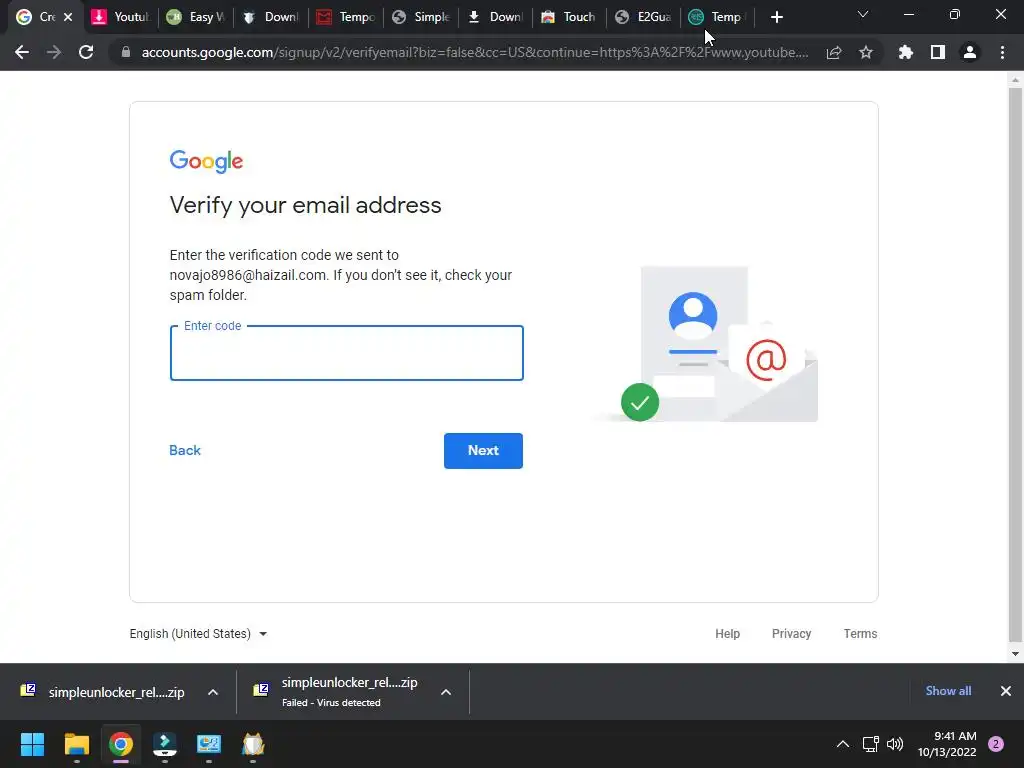The image size is (1024, 768).
Task: Toggle the Chrome side panel icon
Action: (938, 52)
